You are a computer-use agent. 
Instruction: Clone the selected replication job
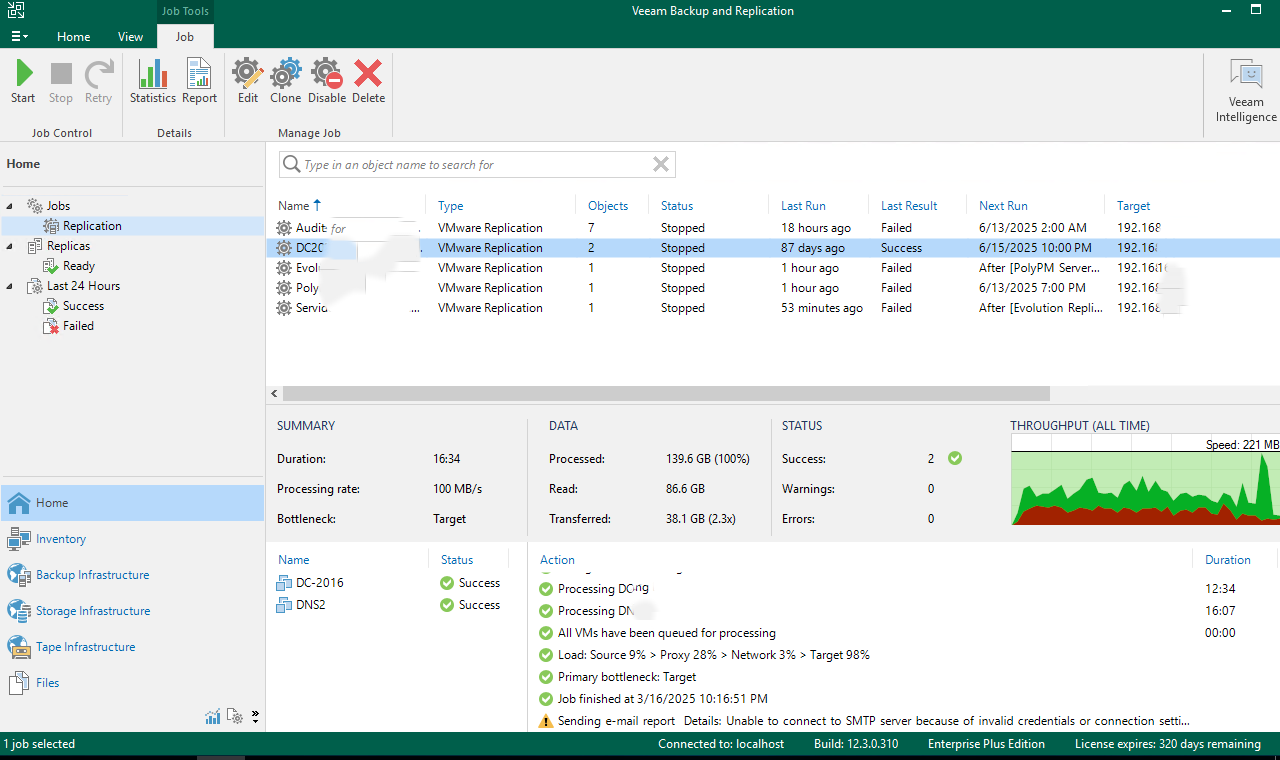point(285,81)
